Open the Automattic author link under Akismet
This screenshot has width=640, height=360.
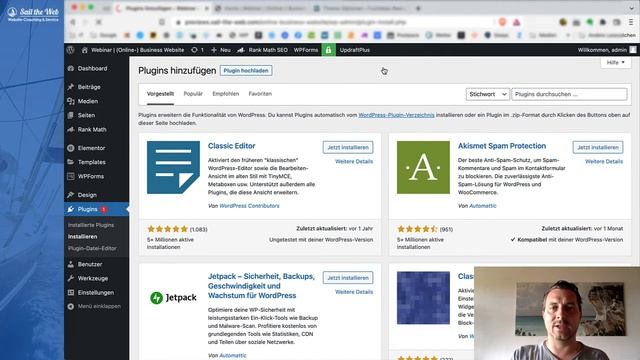click(x=483, y=206)
